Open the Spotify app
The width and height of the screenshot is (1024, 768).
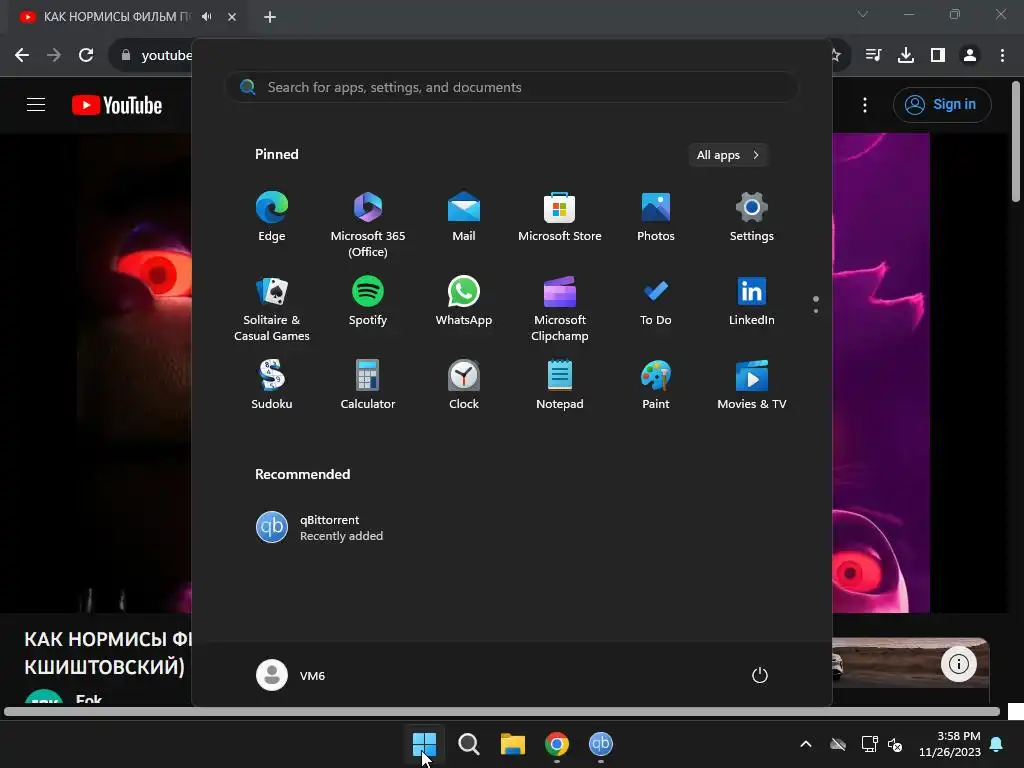[x=368, y=301]
